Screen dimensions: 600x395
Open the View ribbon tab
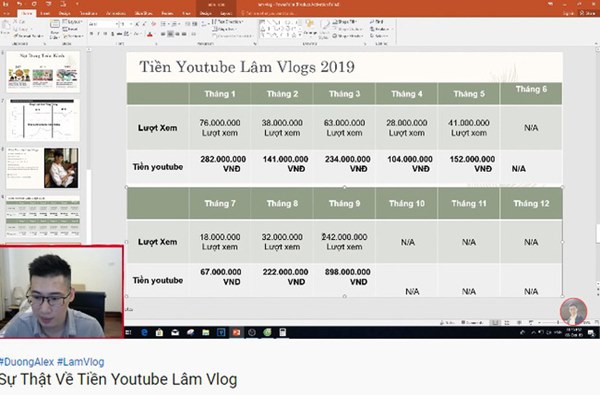(x=186, y=13)
